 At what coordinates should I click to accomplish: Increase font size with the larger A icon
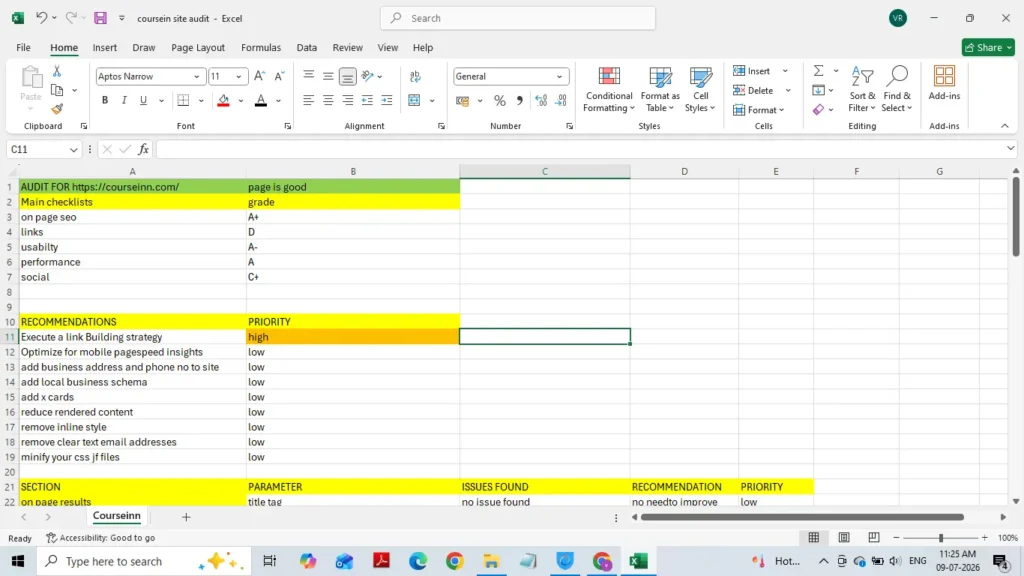click(259, 76)
